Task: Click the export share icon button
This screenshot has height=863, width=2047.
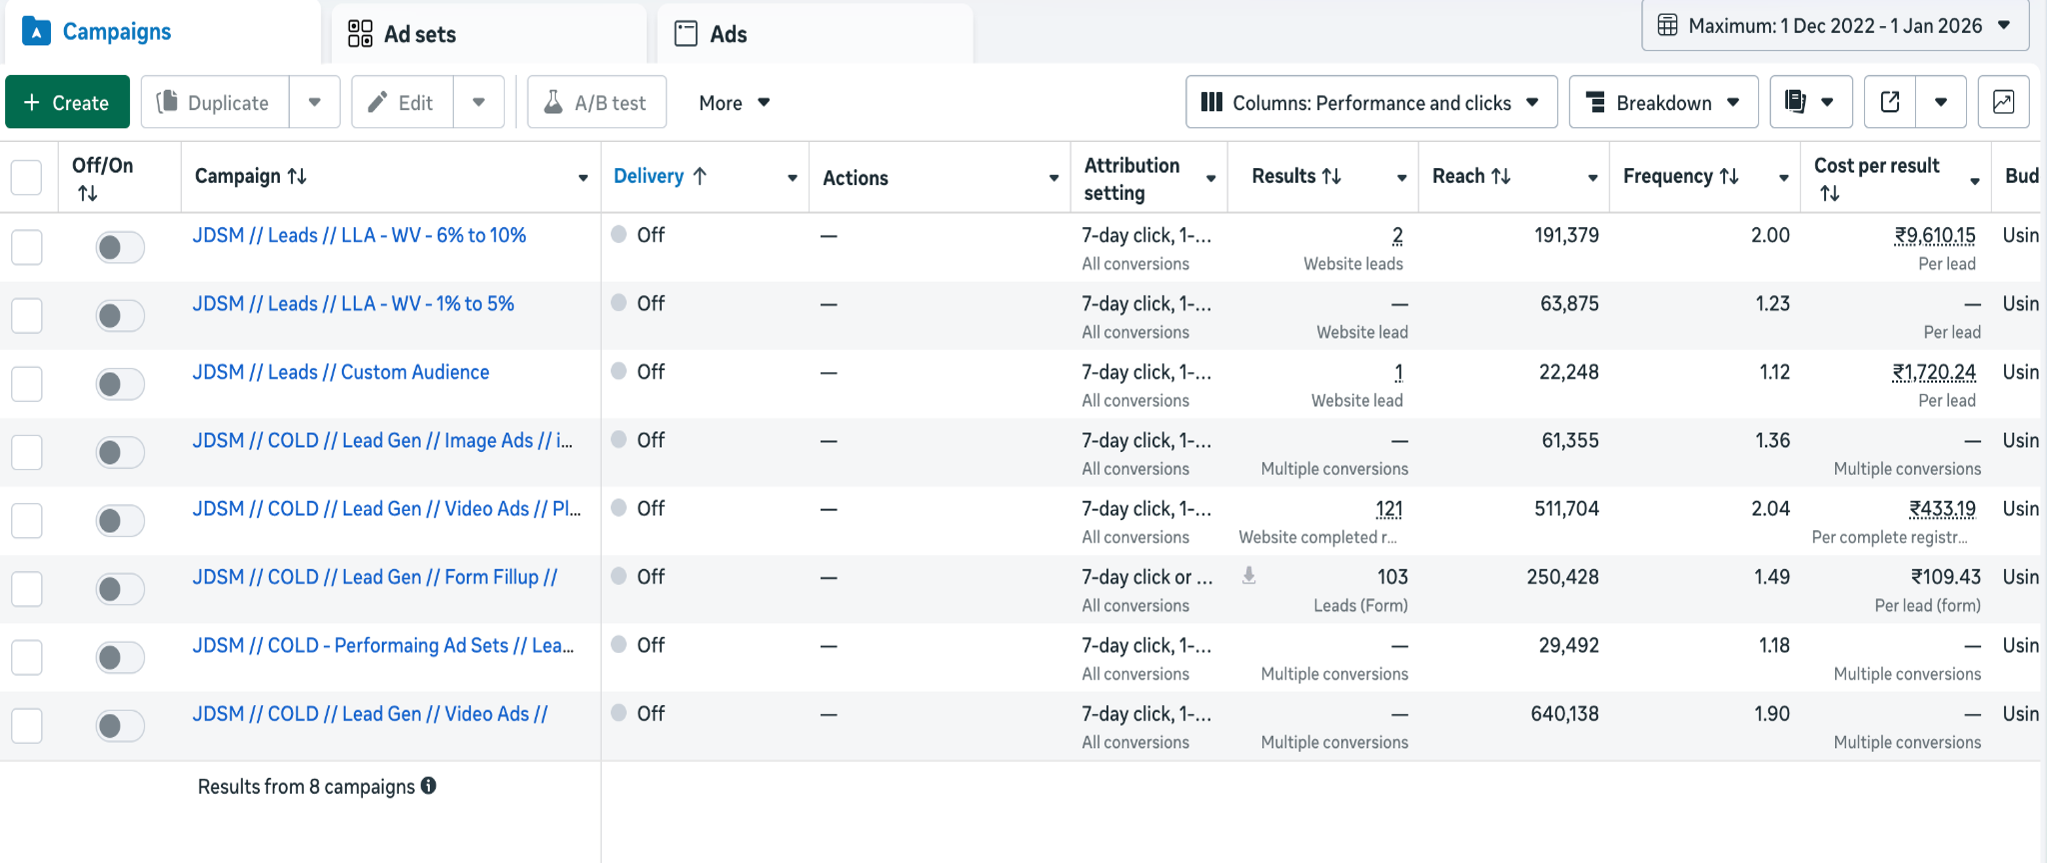Action: (1889, 102)
